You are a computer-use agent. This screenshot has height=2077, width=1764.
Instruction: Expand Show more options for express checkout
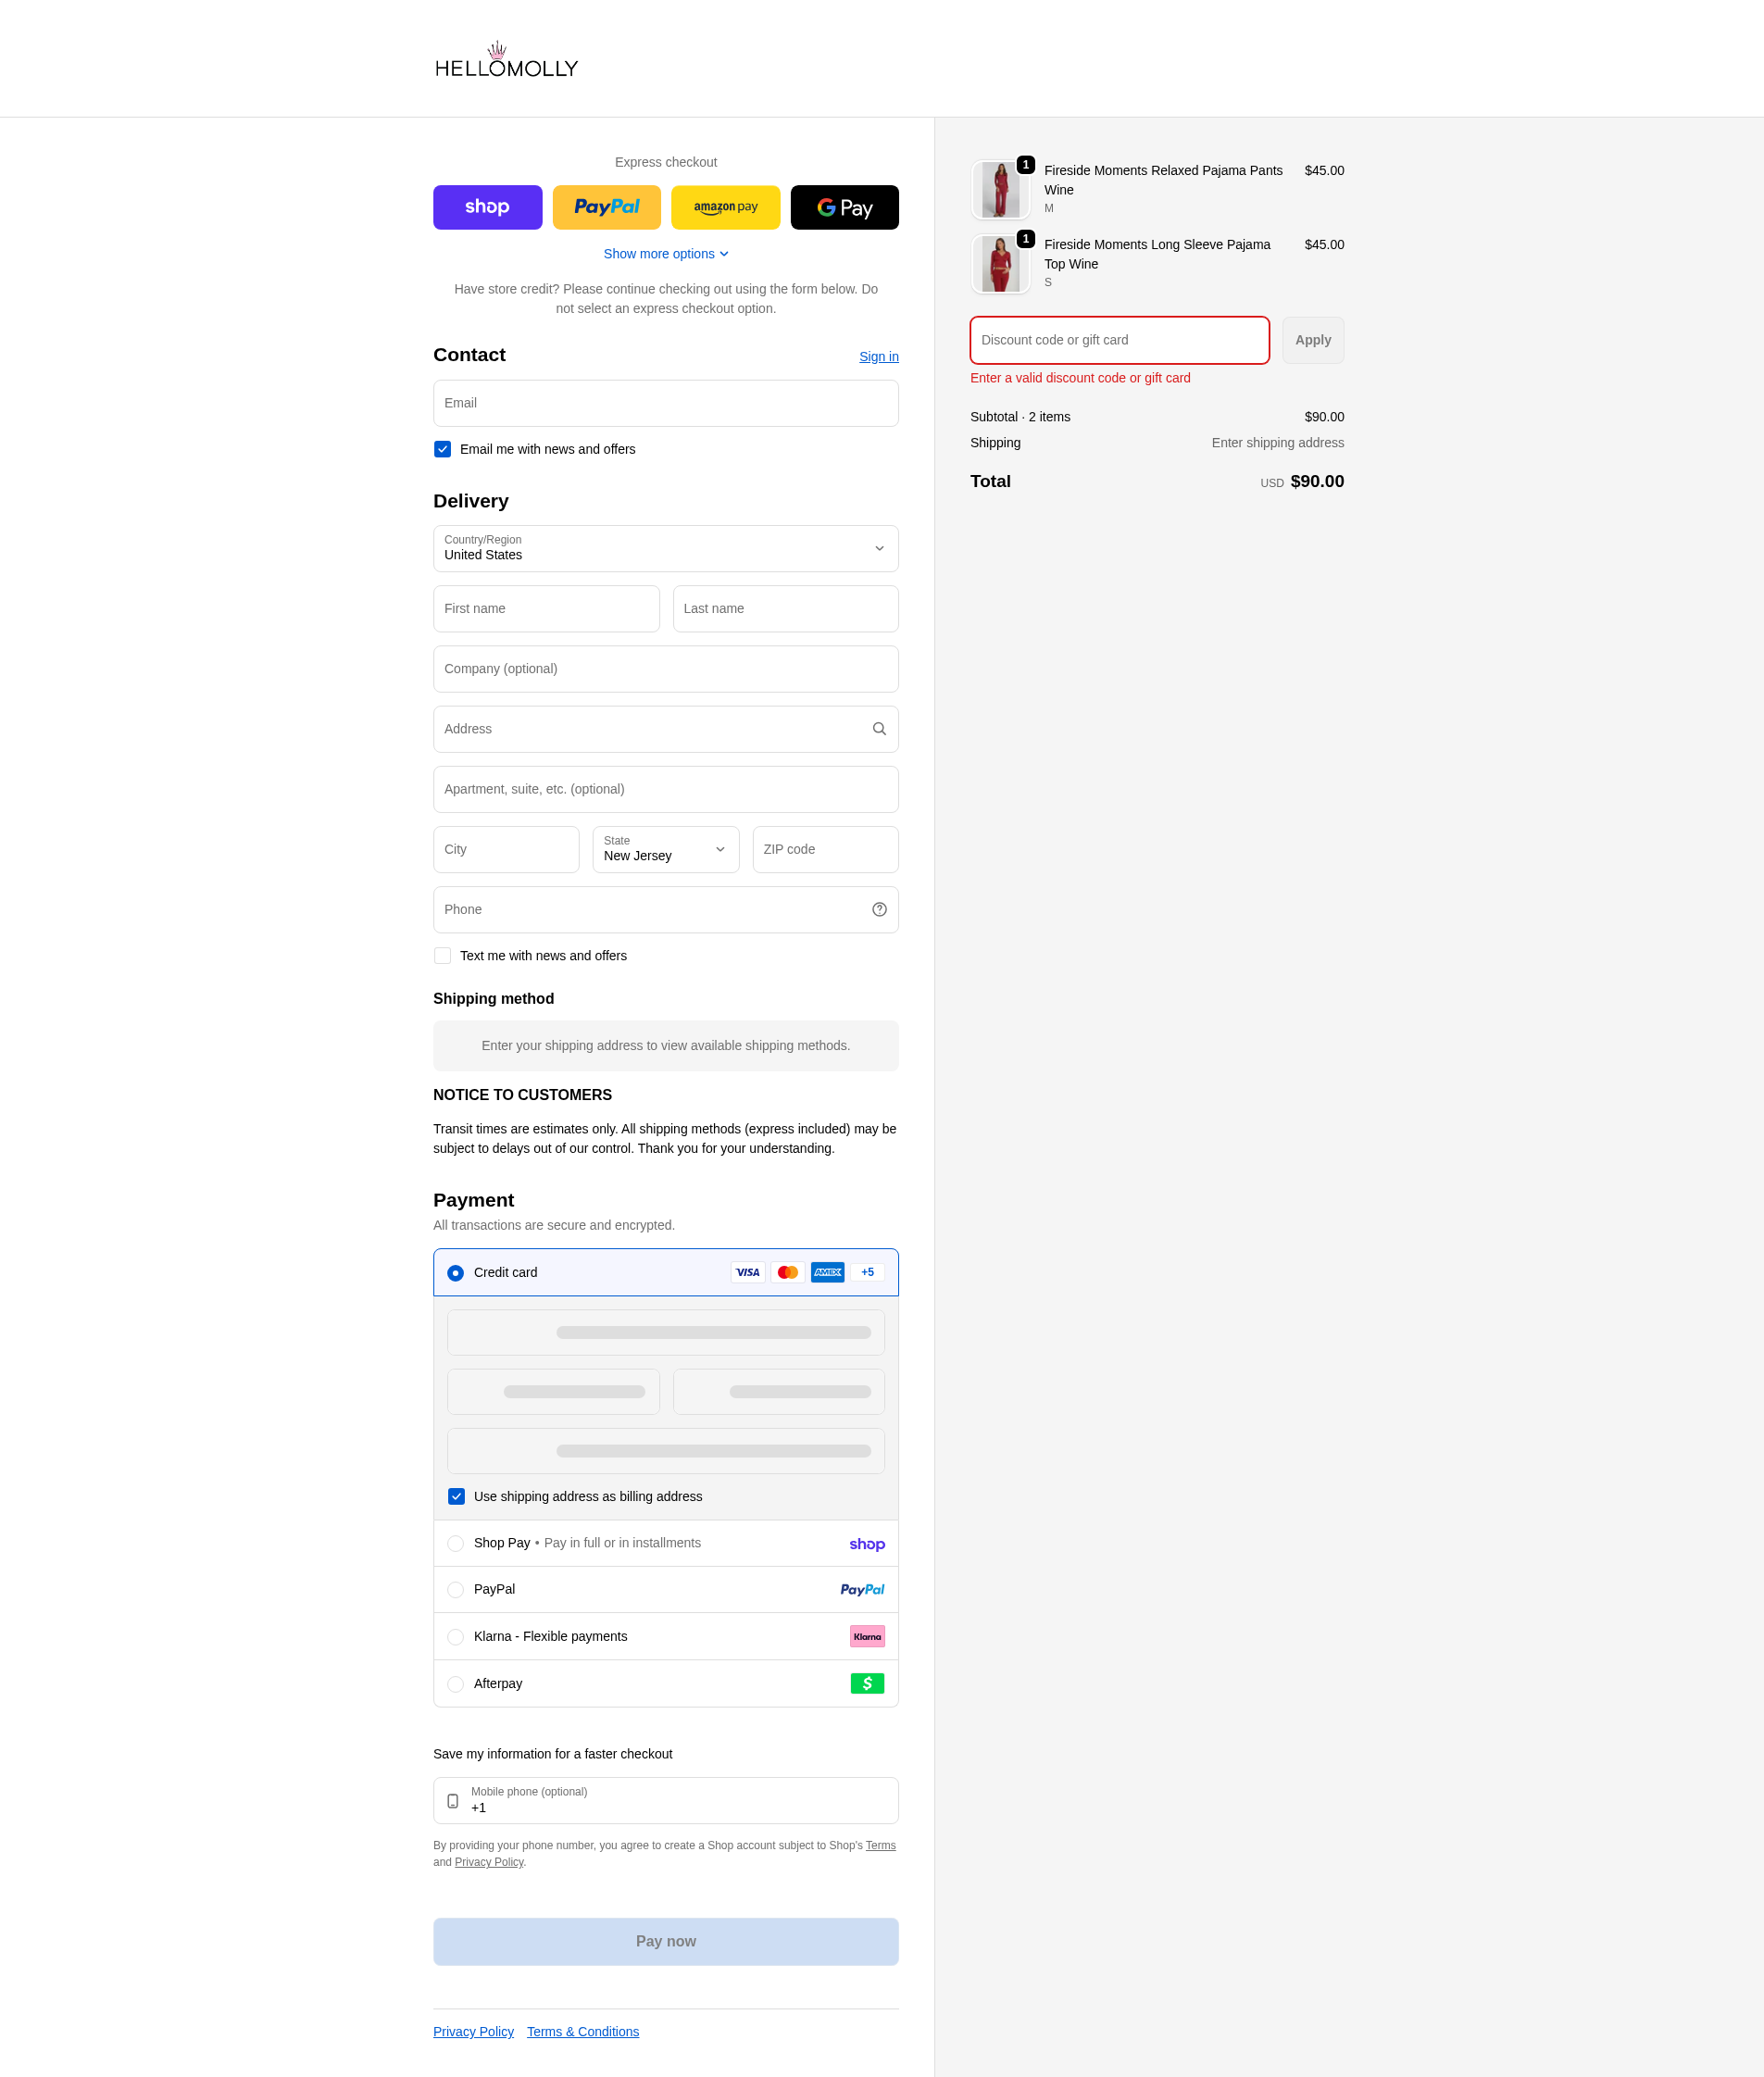[665, 254]
